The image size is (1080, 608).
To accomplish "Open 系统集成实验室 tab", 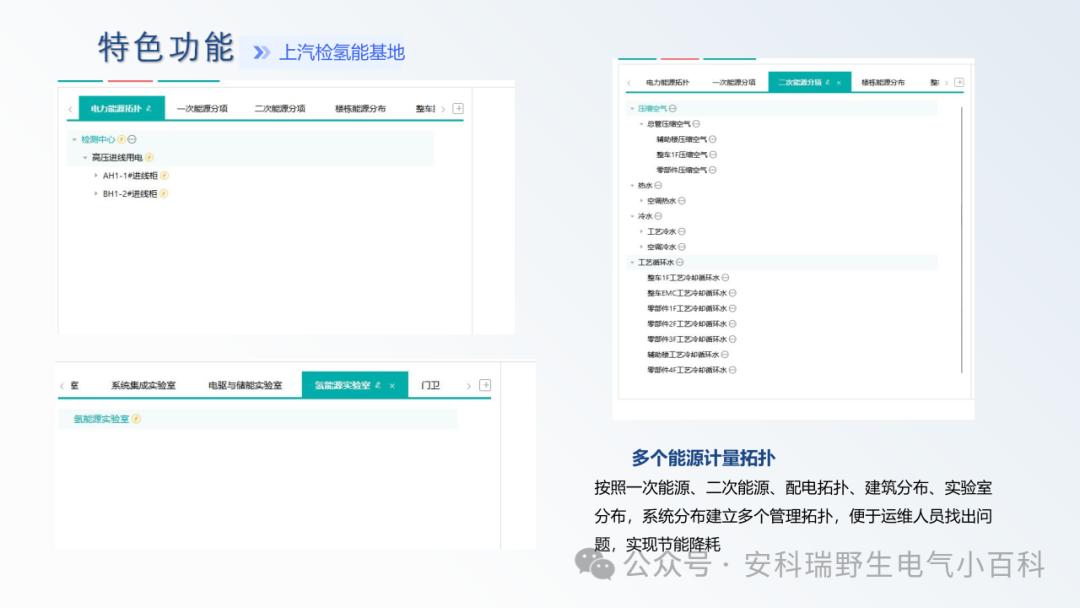I will pyautogui.click(x=143, y=386).
